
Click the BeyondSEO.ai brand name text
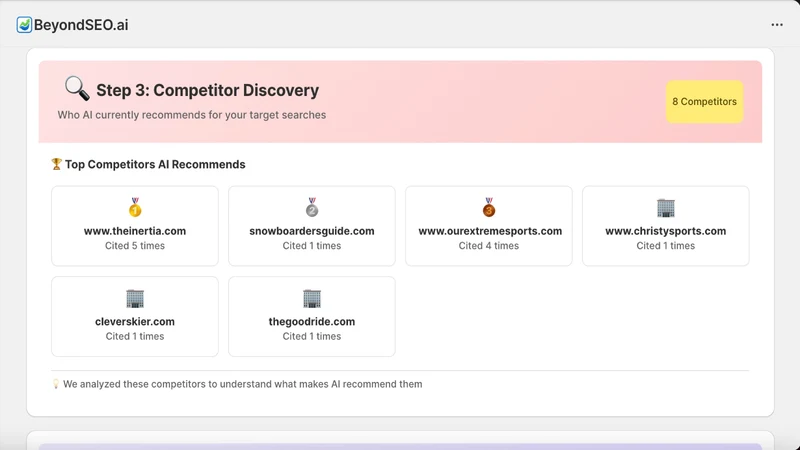(x=81, y=25)
